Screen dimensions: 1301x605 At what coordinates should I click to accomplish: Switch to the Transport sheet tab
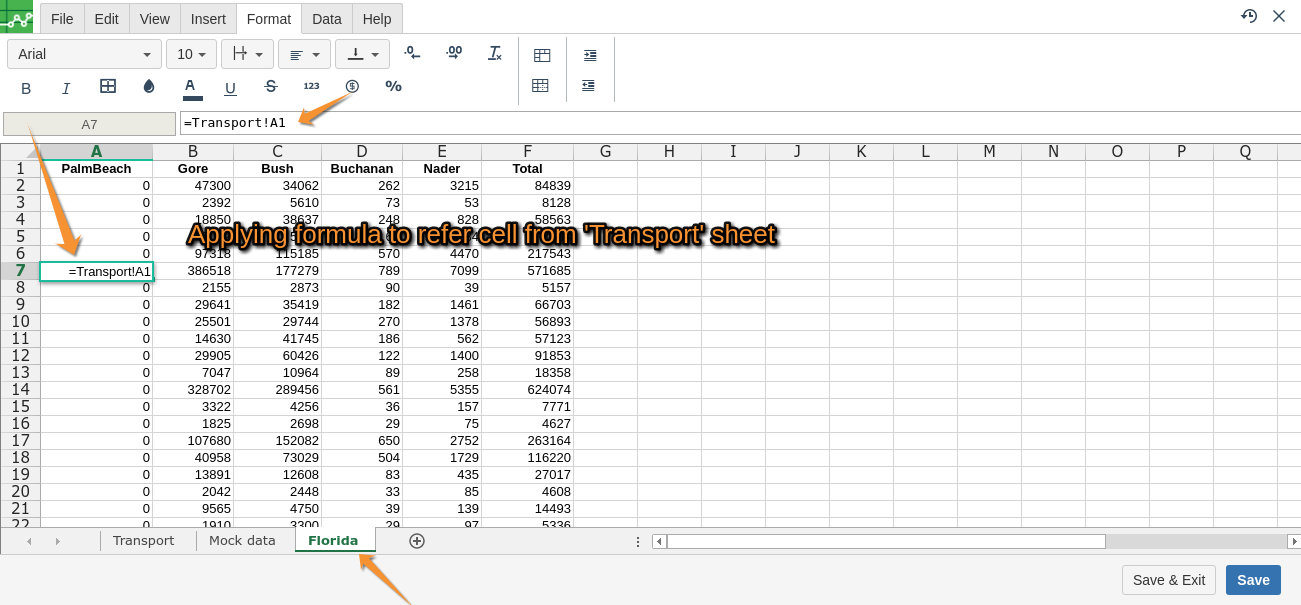coord(143,541)
